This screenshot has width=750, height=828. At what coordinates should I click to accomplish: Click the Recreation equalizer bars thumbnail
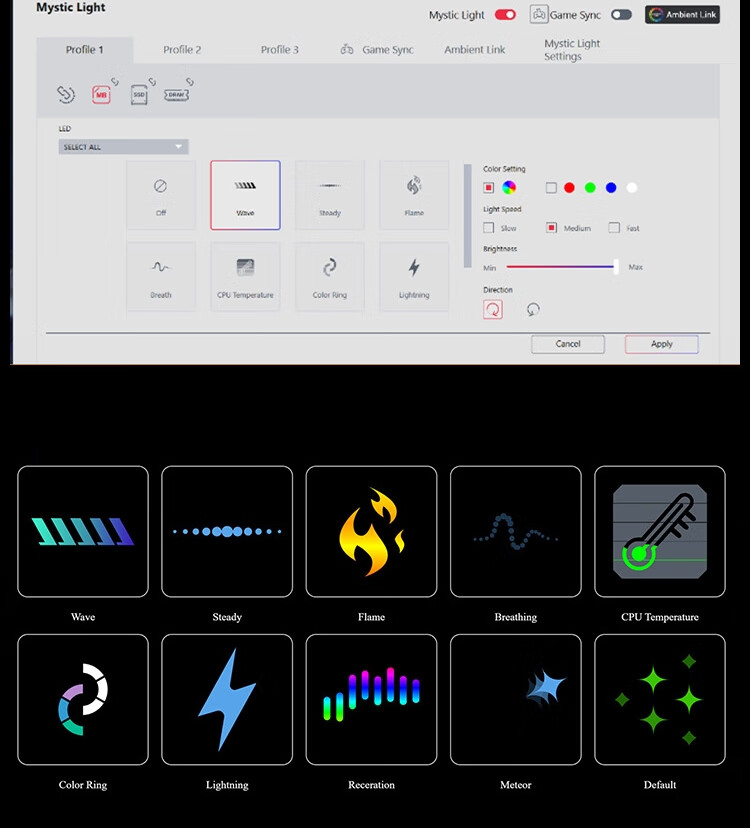click(x=371, y=700)
